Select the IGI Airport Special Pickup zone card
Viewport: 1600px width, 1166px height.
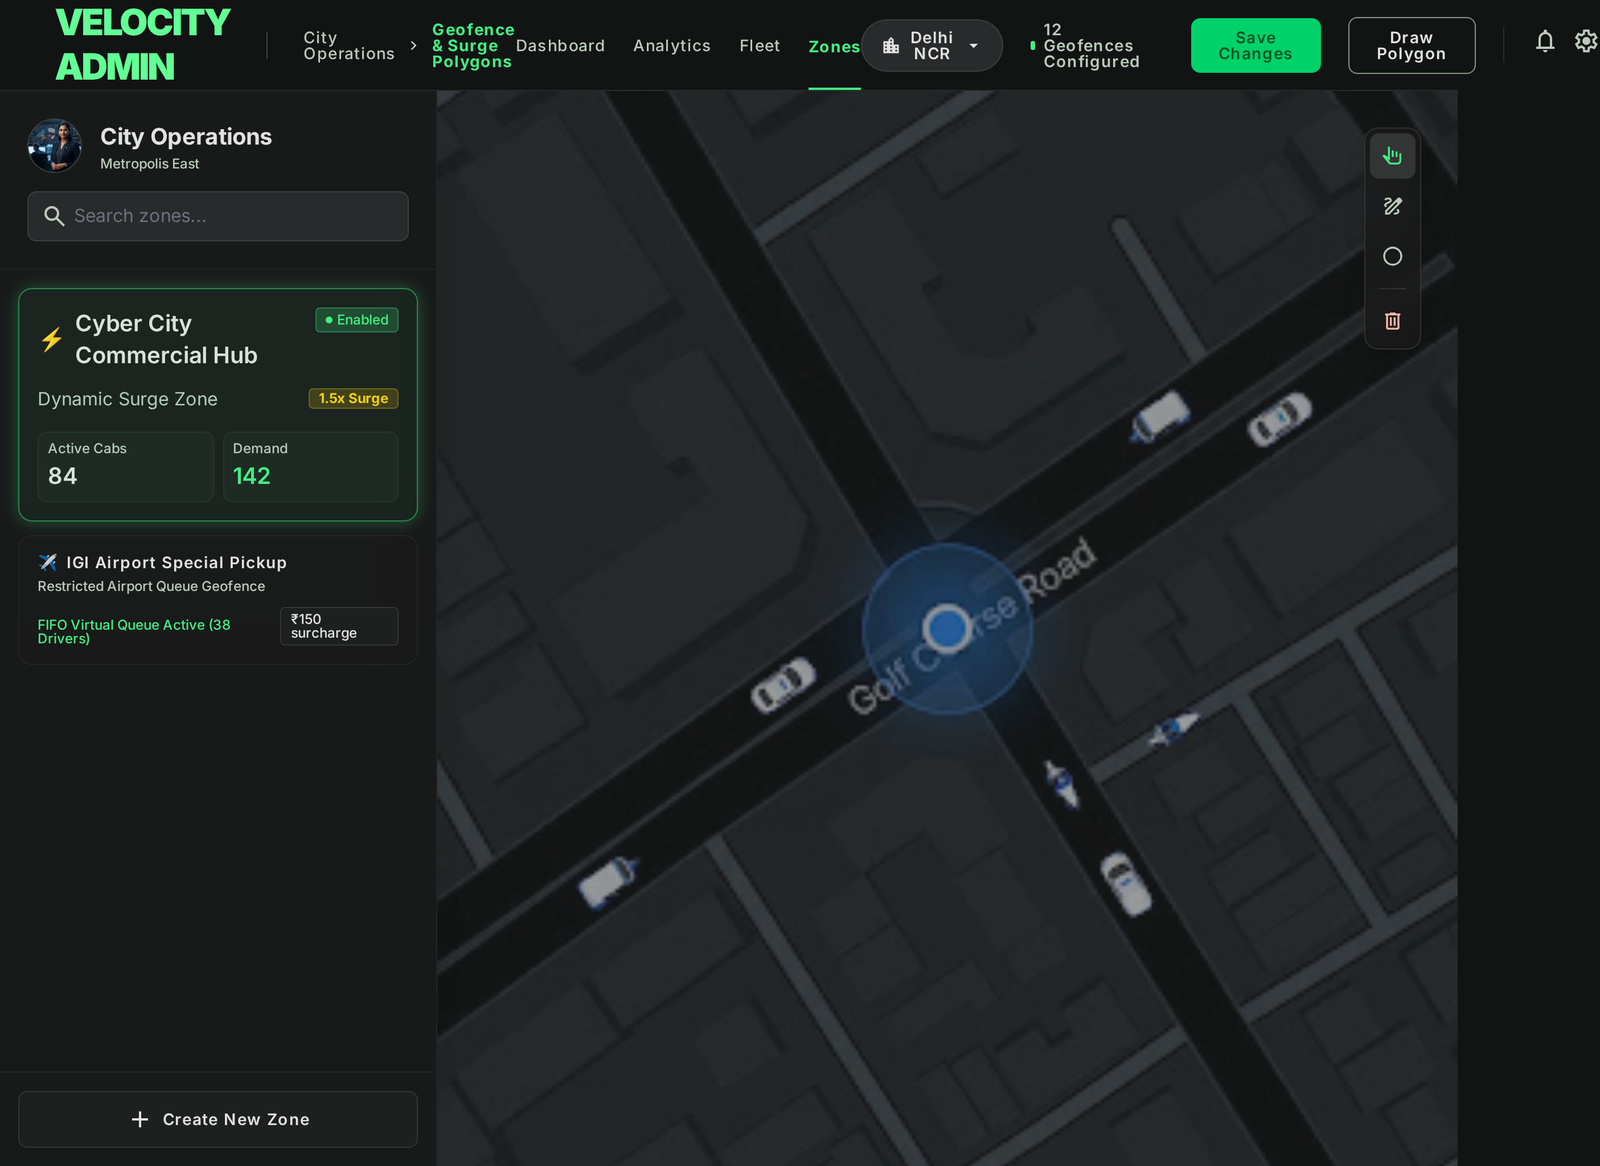218,600
